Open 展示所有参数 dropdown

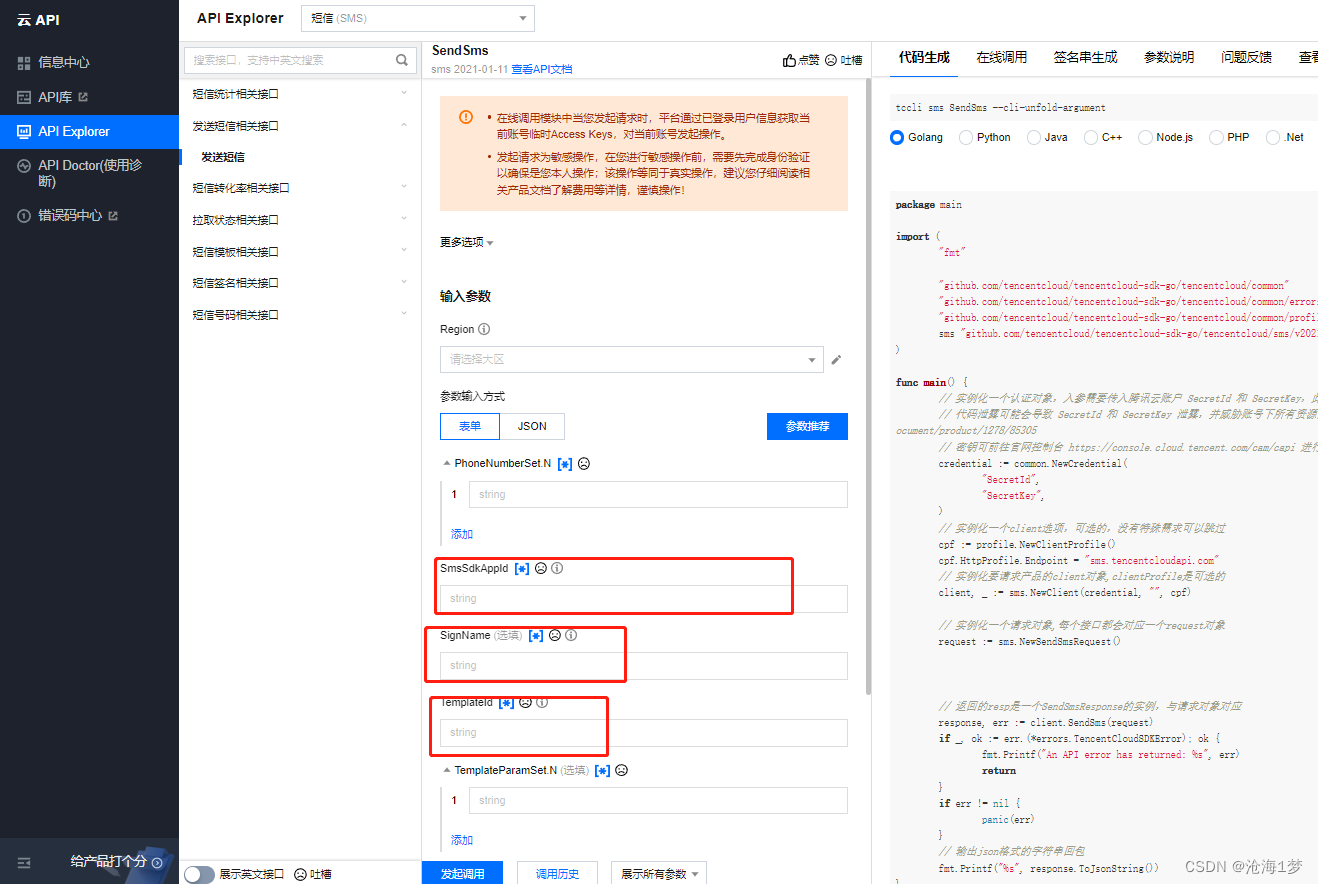(658, 873)
